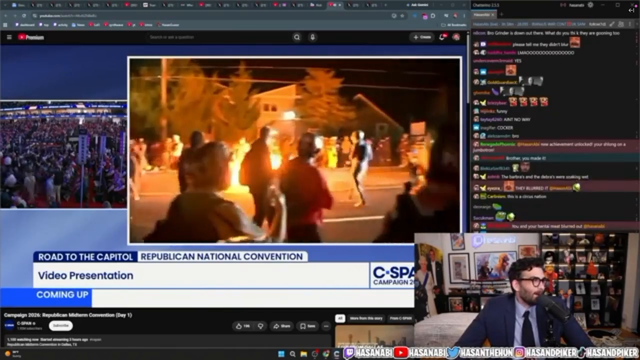Open the 'News' bookmark
640x360 pixels.
coord(78,25)
